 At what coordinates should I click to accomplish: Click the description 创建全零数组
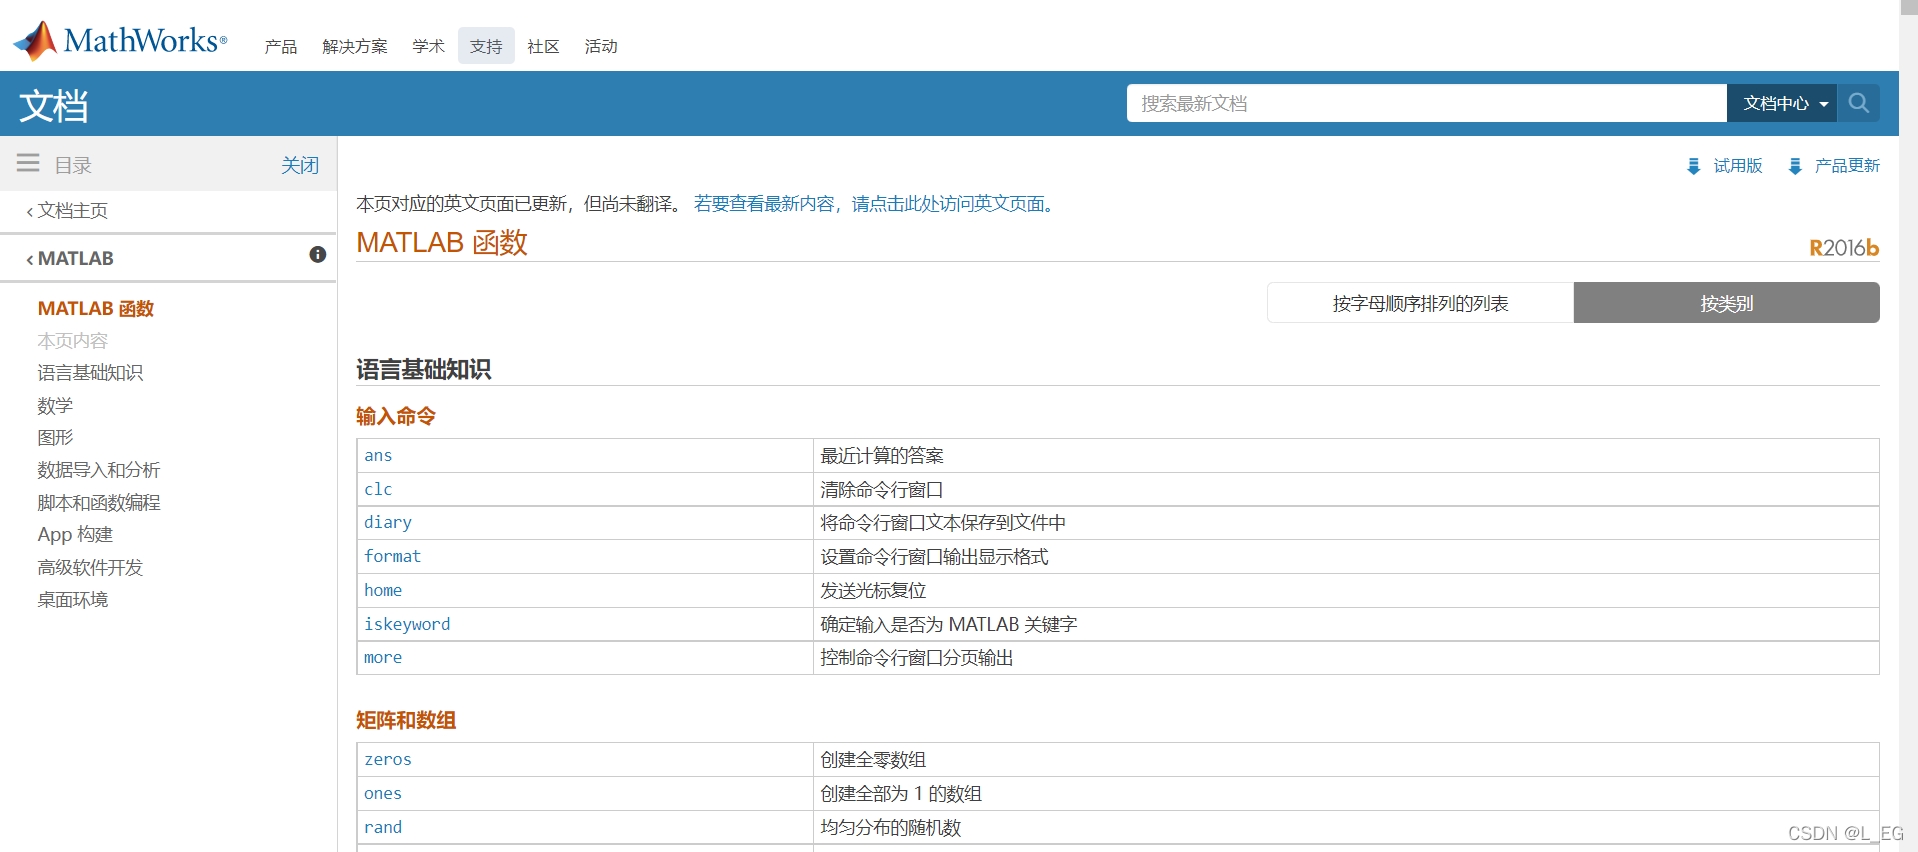tap(873, 760)
